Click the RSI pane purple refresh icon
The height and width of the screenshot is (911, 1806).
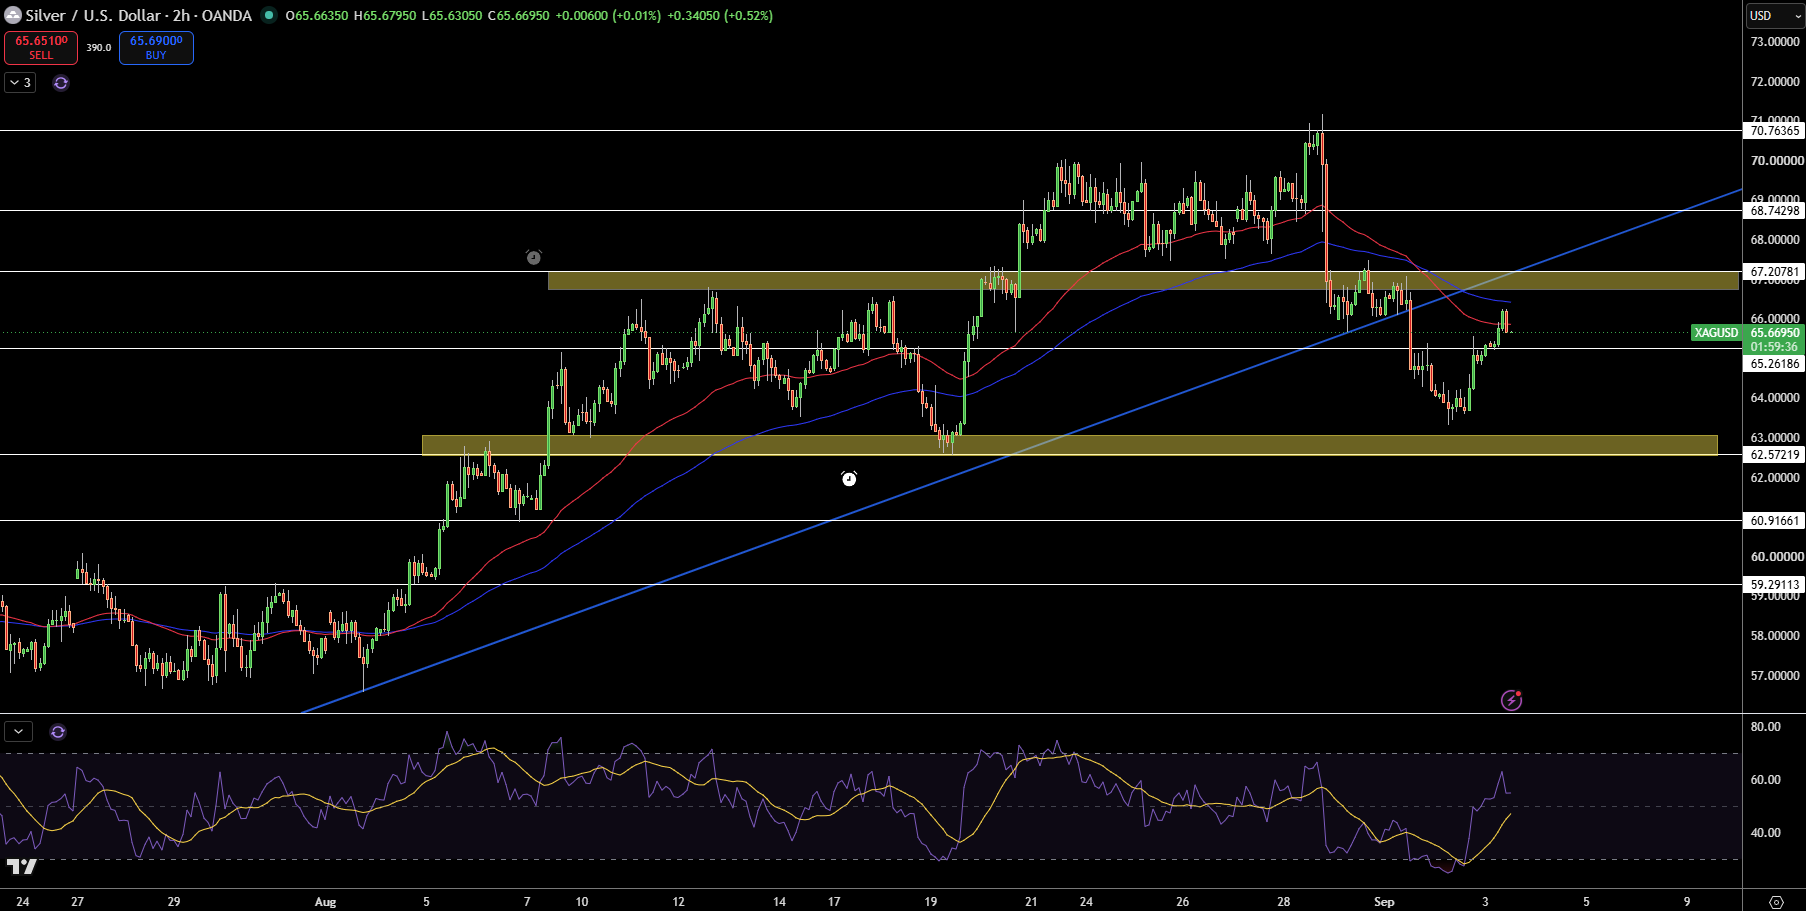point(58,732)
